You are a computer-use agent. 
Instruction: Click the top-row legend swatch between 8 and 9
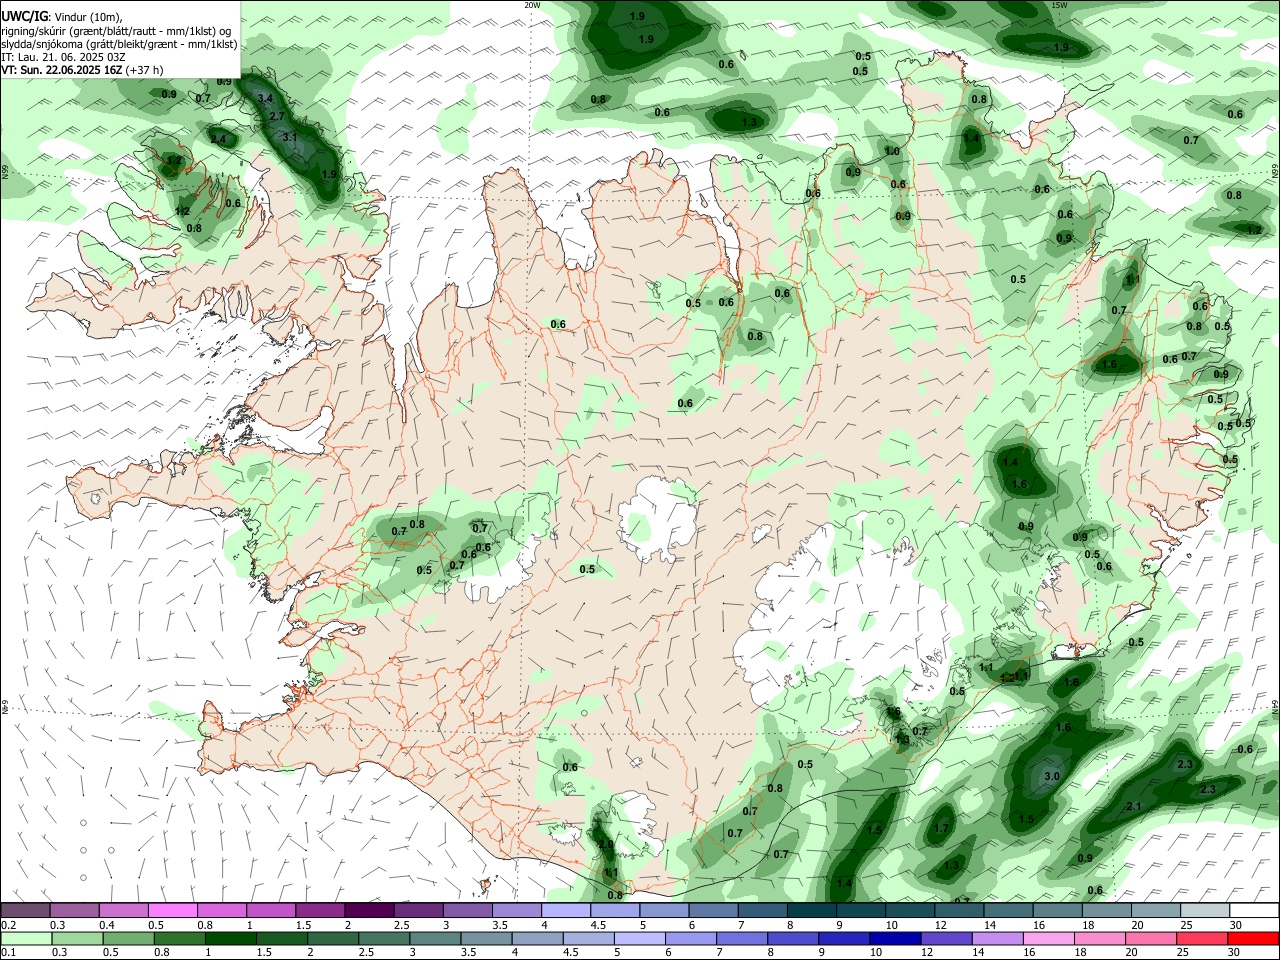(812, 911)
